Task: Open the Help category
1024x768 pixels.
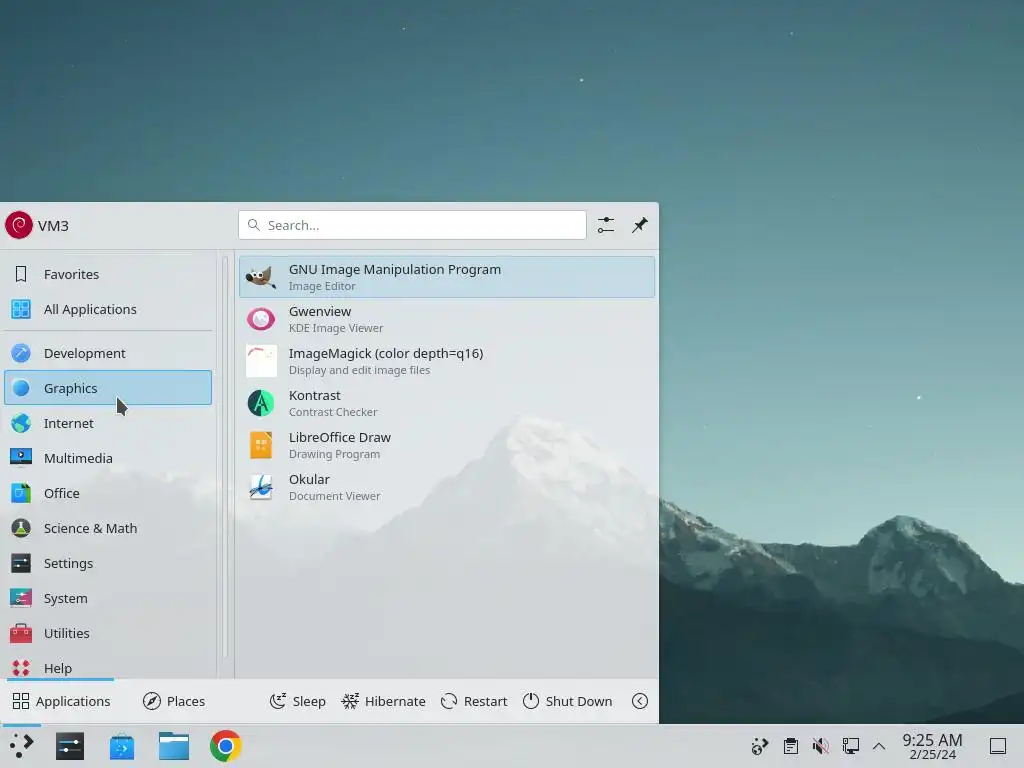Action: 108,668
